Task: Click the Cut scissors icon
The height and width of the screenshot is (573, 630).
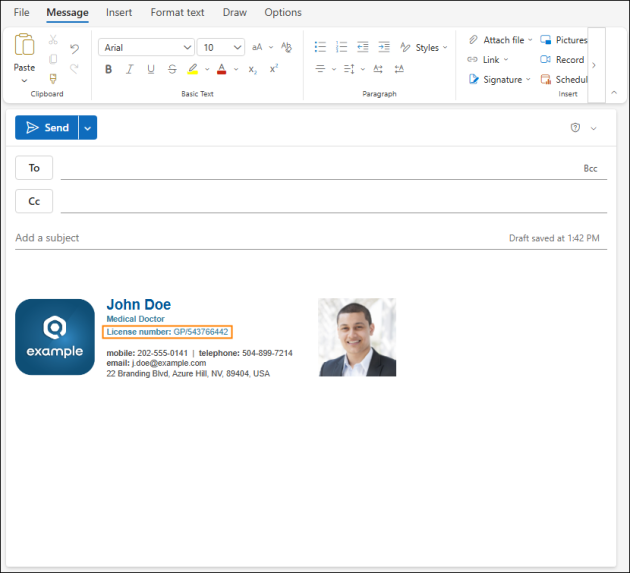Action: [x=53, y=39]
